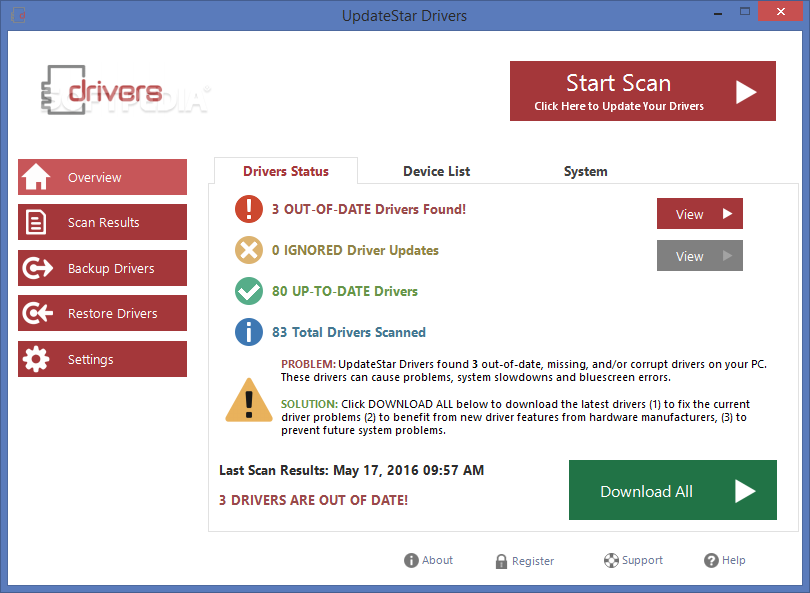Click the app icon in the title bar
Image resolution: width=810 pixels, height=593 pixels.
[x=19, y=15]
